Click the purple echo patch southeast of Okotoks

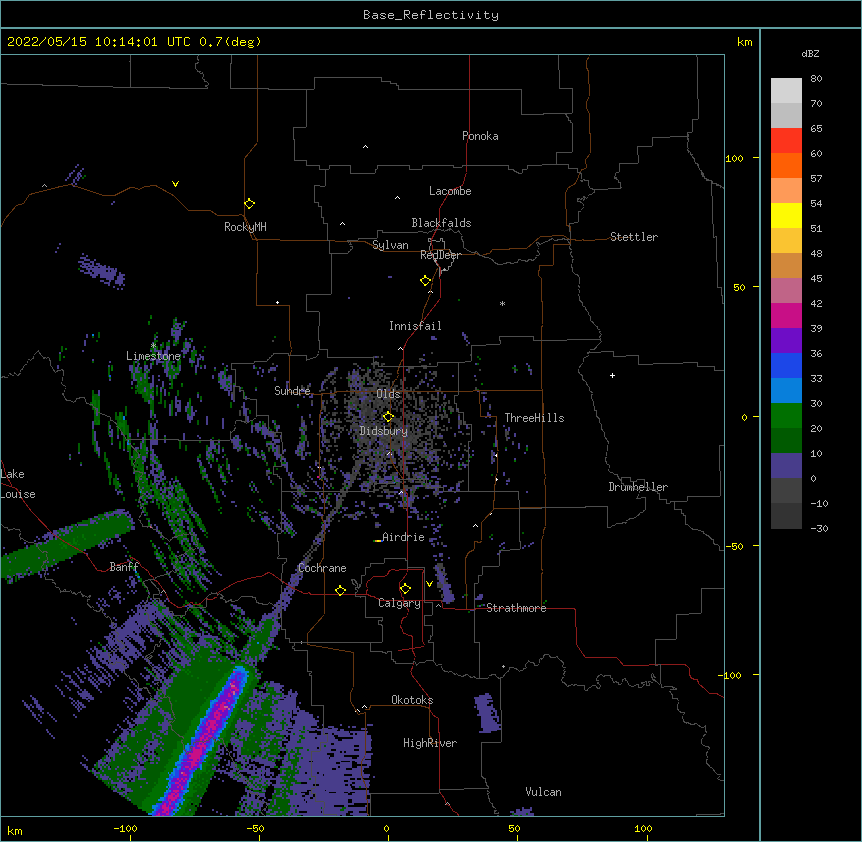click(487, 713)
